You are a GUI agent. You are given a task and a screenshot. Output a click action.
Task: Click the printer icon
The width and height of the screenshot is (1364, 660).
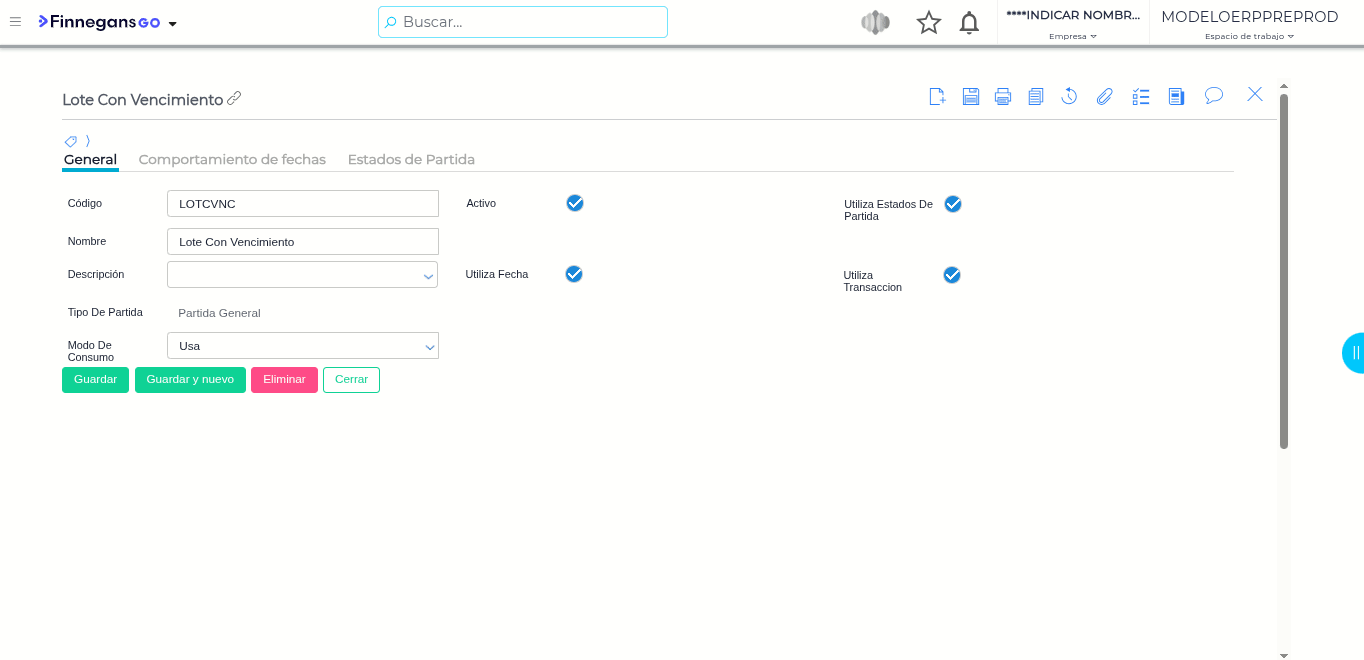[x=1003, y=96]
